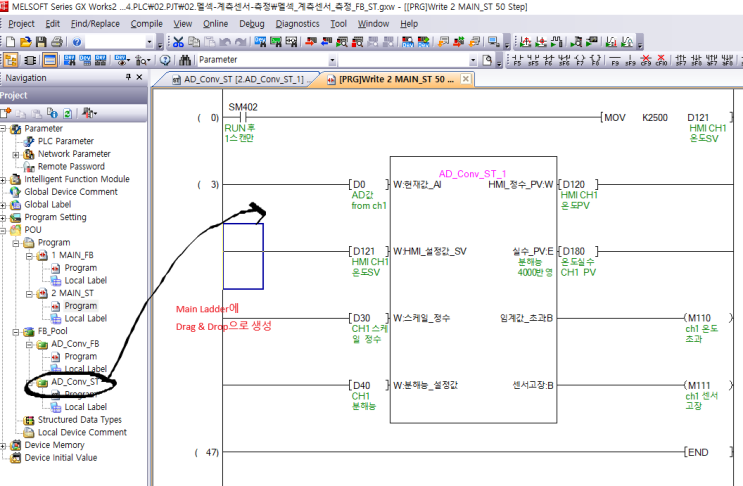Click the Write to PLC icon
Viewport: 743px width, 486px height.
pyautogui.click(x=310, y=42)
